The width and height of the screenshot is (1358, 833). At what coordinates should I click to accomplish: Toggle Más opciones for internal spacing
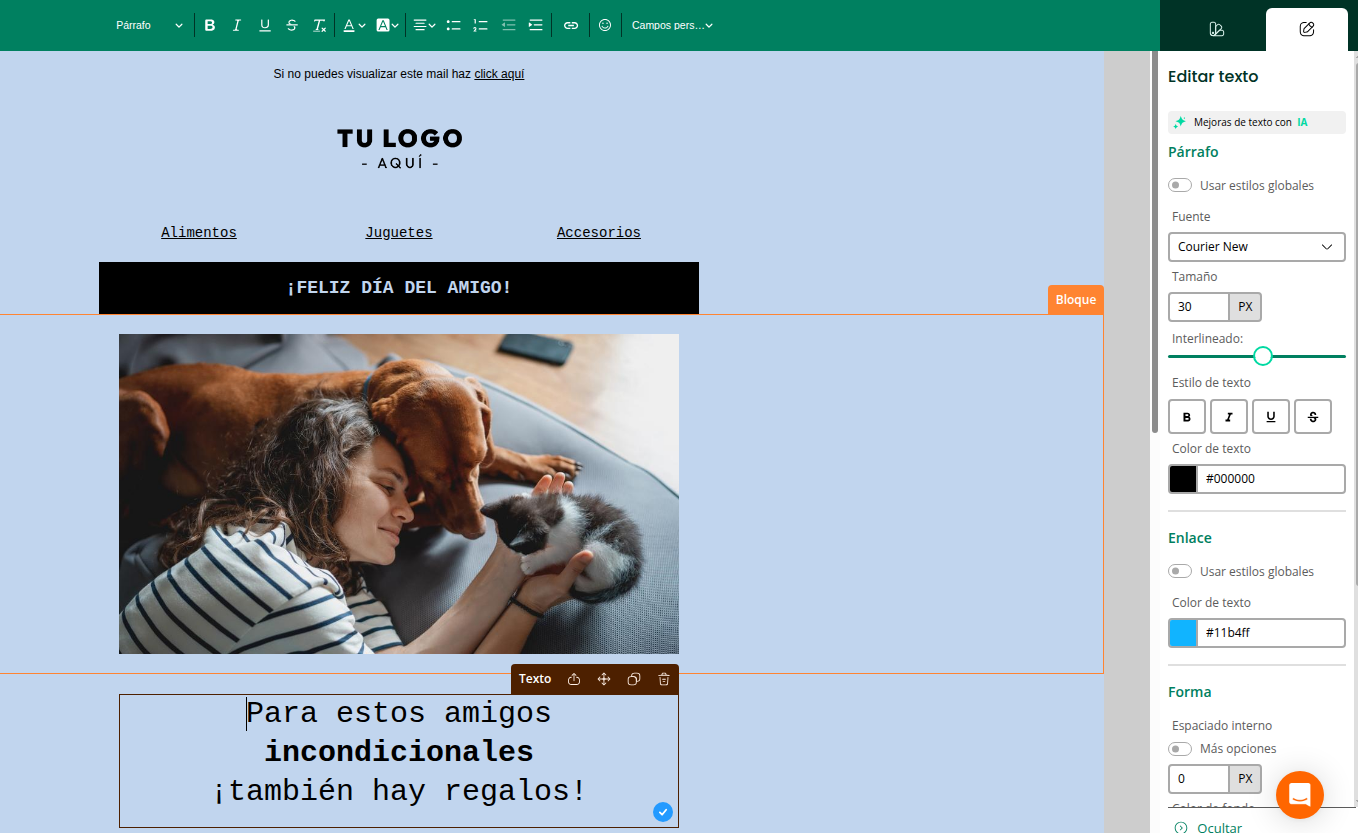1181,748
